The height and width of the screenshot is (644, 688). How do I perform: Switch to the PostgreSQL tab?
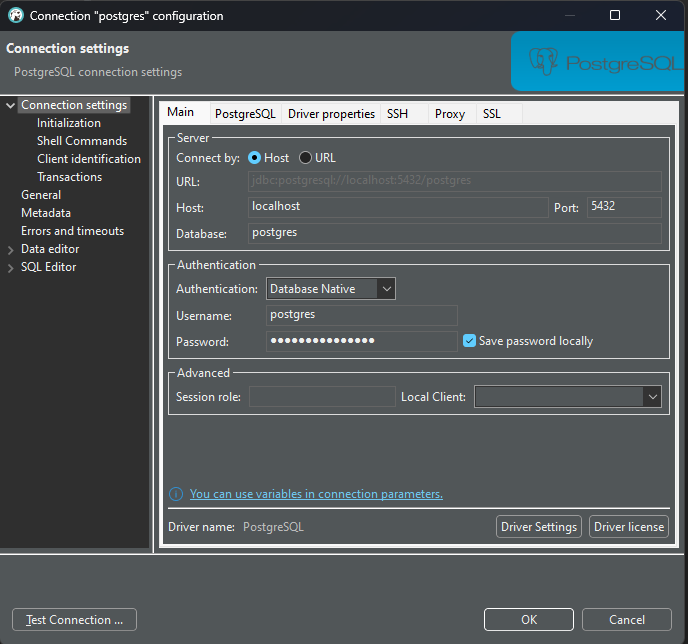245,114
